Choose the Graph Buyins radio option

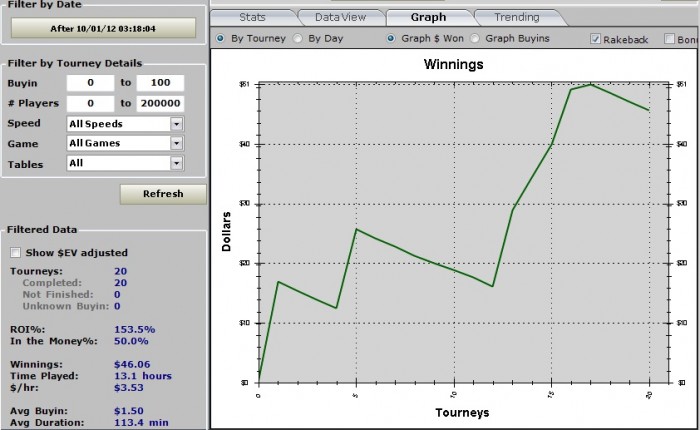[x=475, y=38]
